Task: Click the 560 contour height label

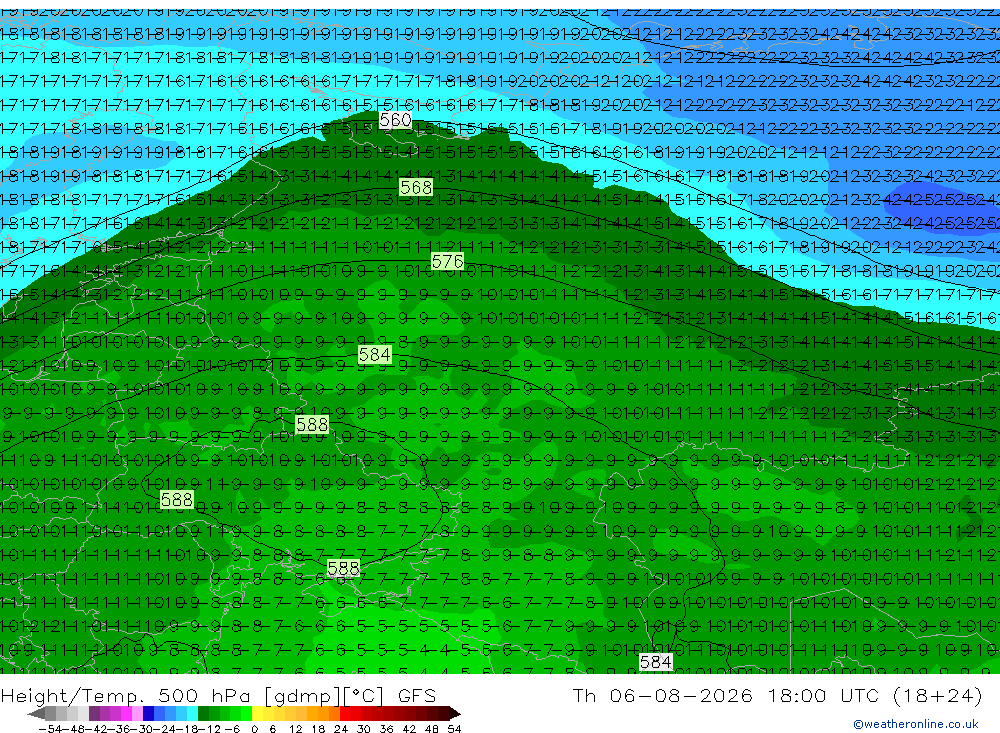Action: (x=395, y=120)
